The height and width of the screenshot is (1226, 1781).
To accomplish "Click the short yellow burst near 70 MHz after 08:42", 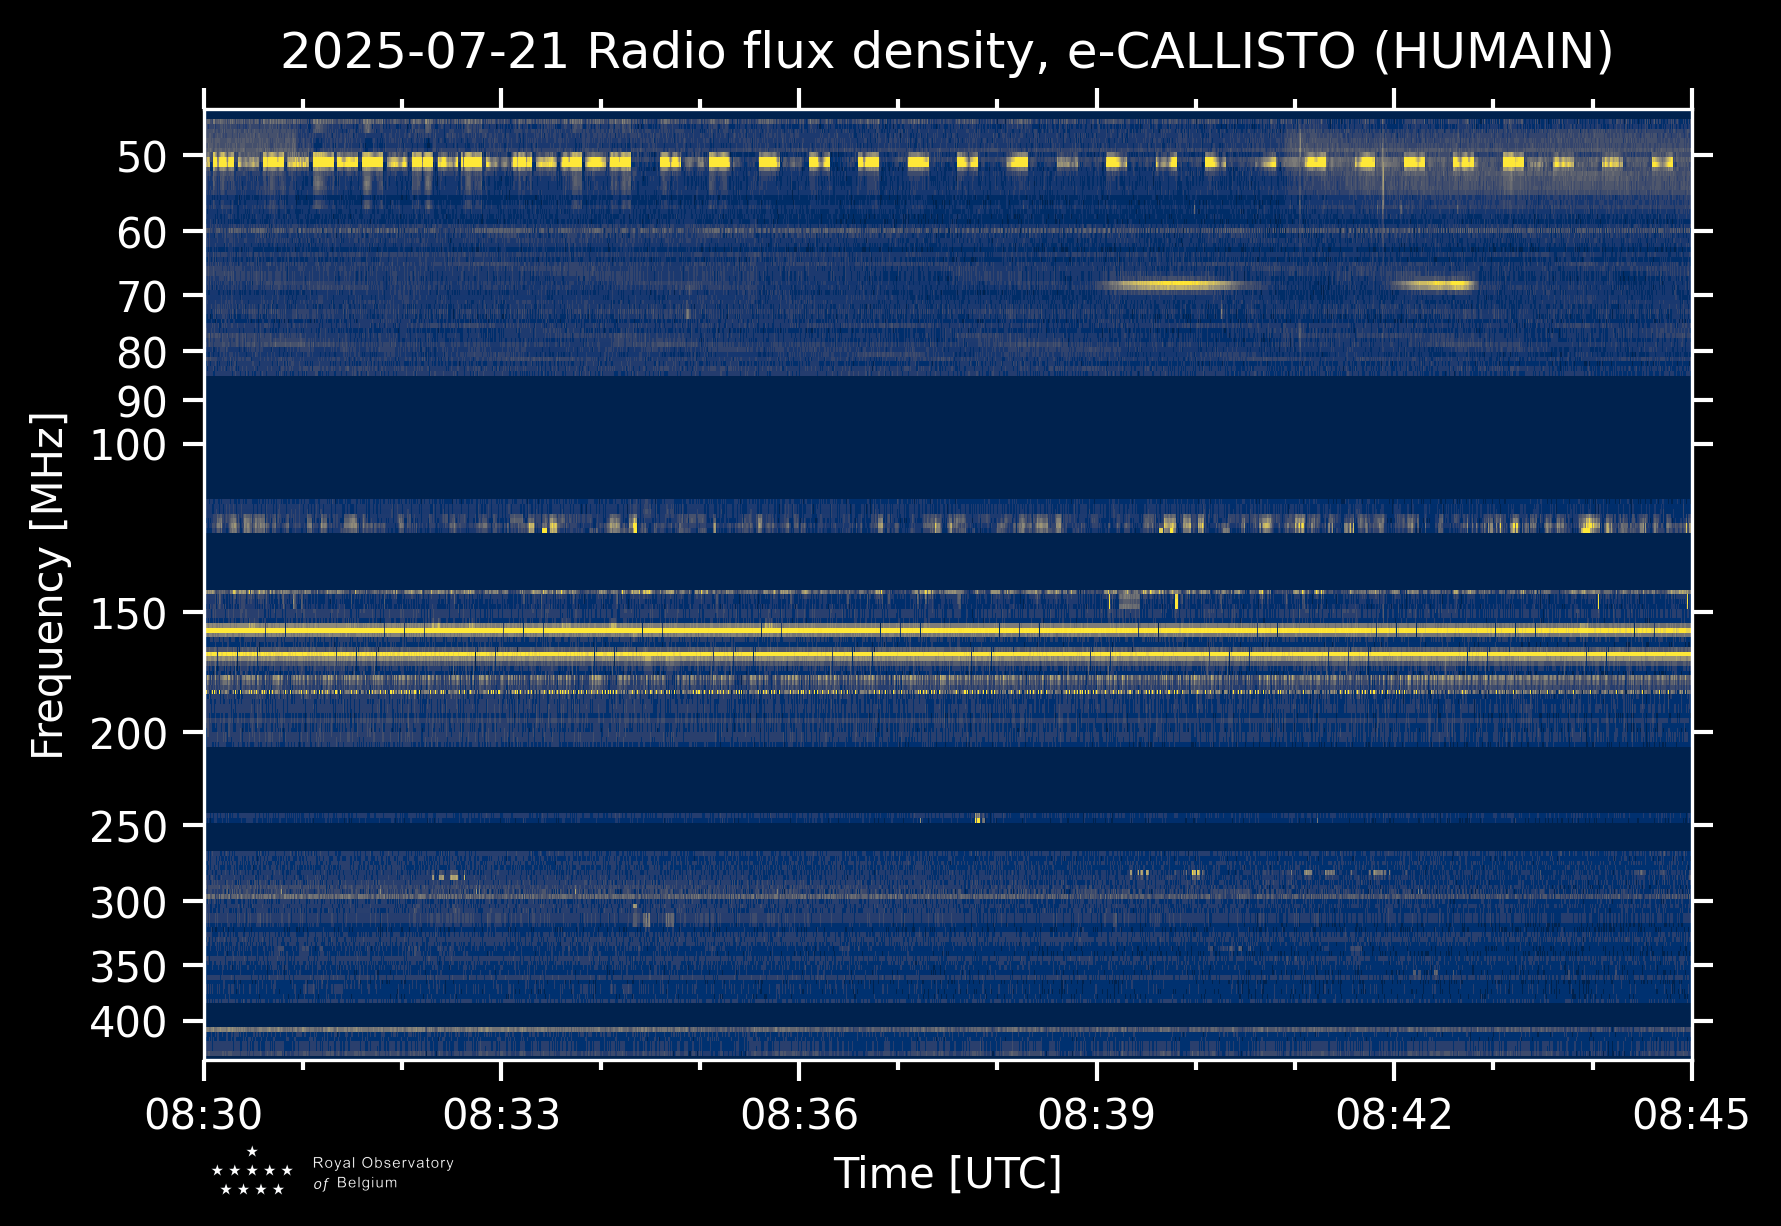I will tap(1434, 285).
